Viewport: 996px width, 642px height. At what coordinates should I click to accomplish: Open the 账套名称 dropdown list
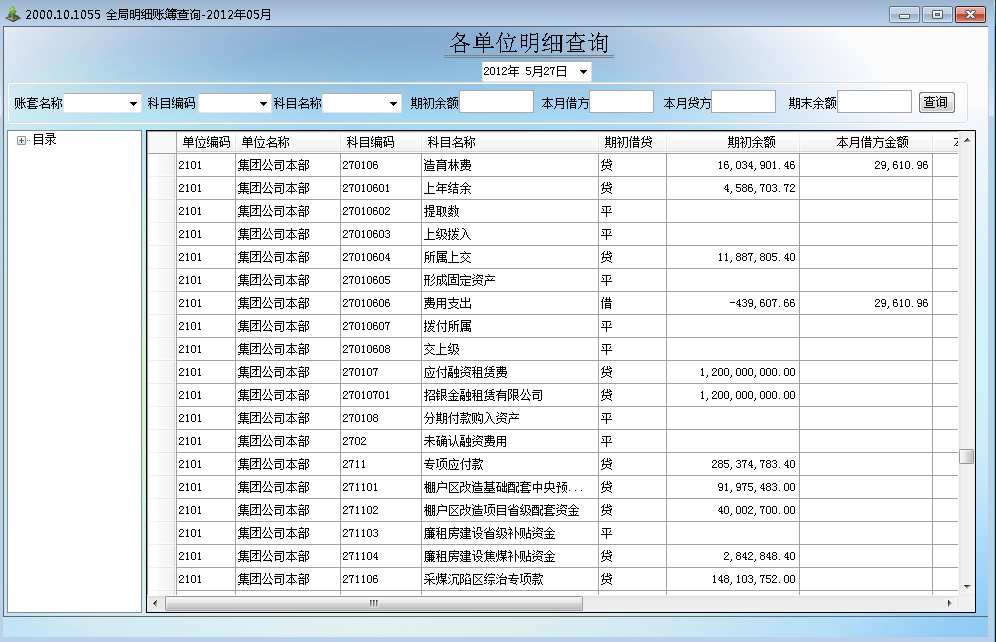pyautogui.click(x=133, y=103)
